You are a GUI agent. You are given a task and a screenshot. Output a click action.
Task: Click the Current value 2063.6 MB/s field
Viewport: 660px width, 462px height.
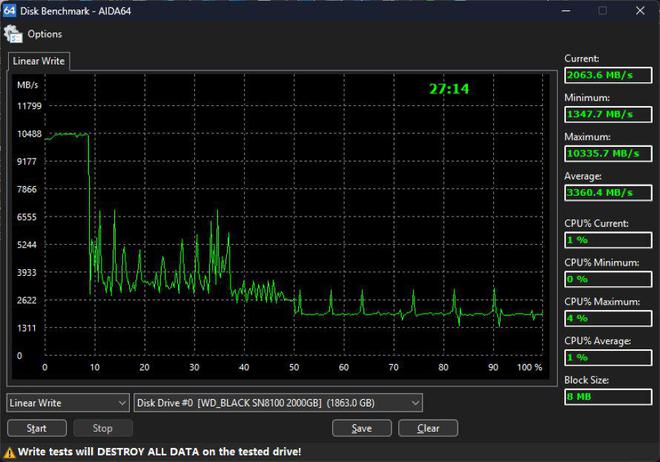point(608,75)
